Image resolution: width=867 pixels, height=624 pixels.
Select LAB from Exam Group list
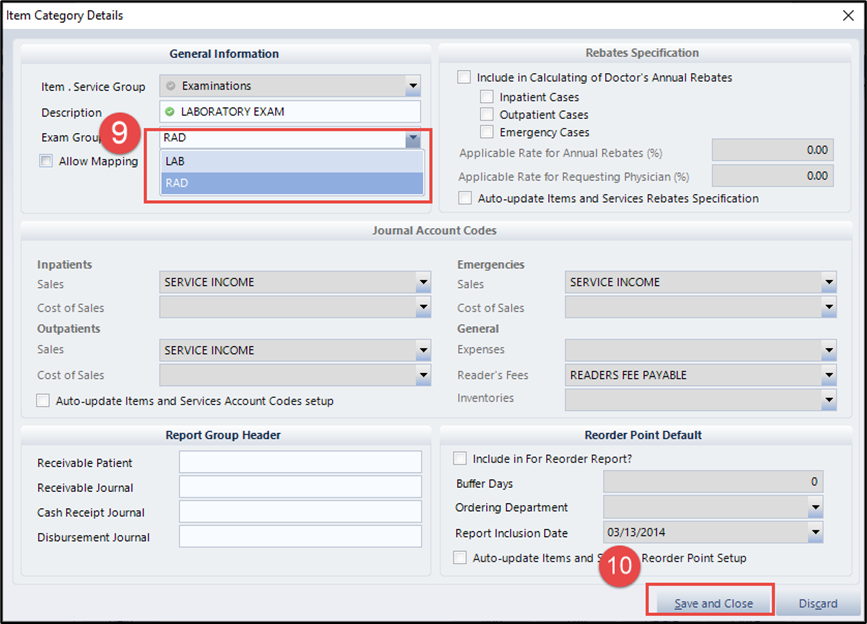(x=290, y=161)
